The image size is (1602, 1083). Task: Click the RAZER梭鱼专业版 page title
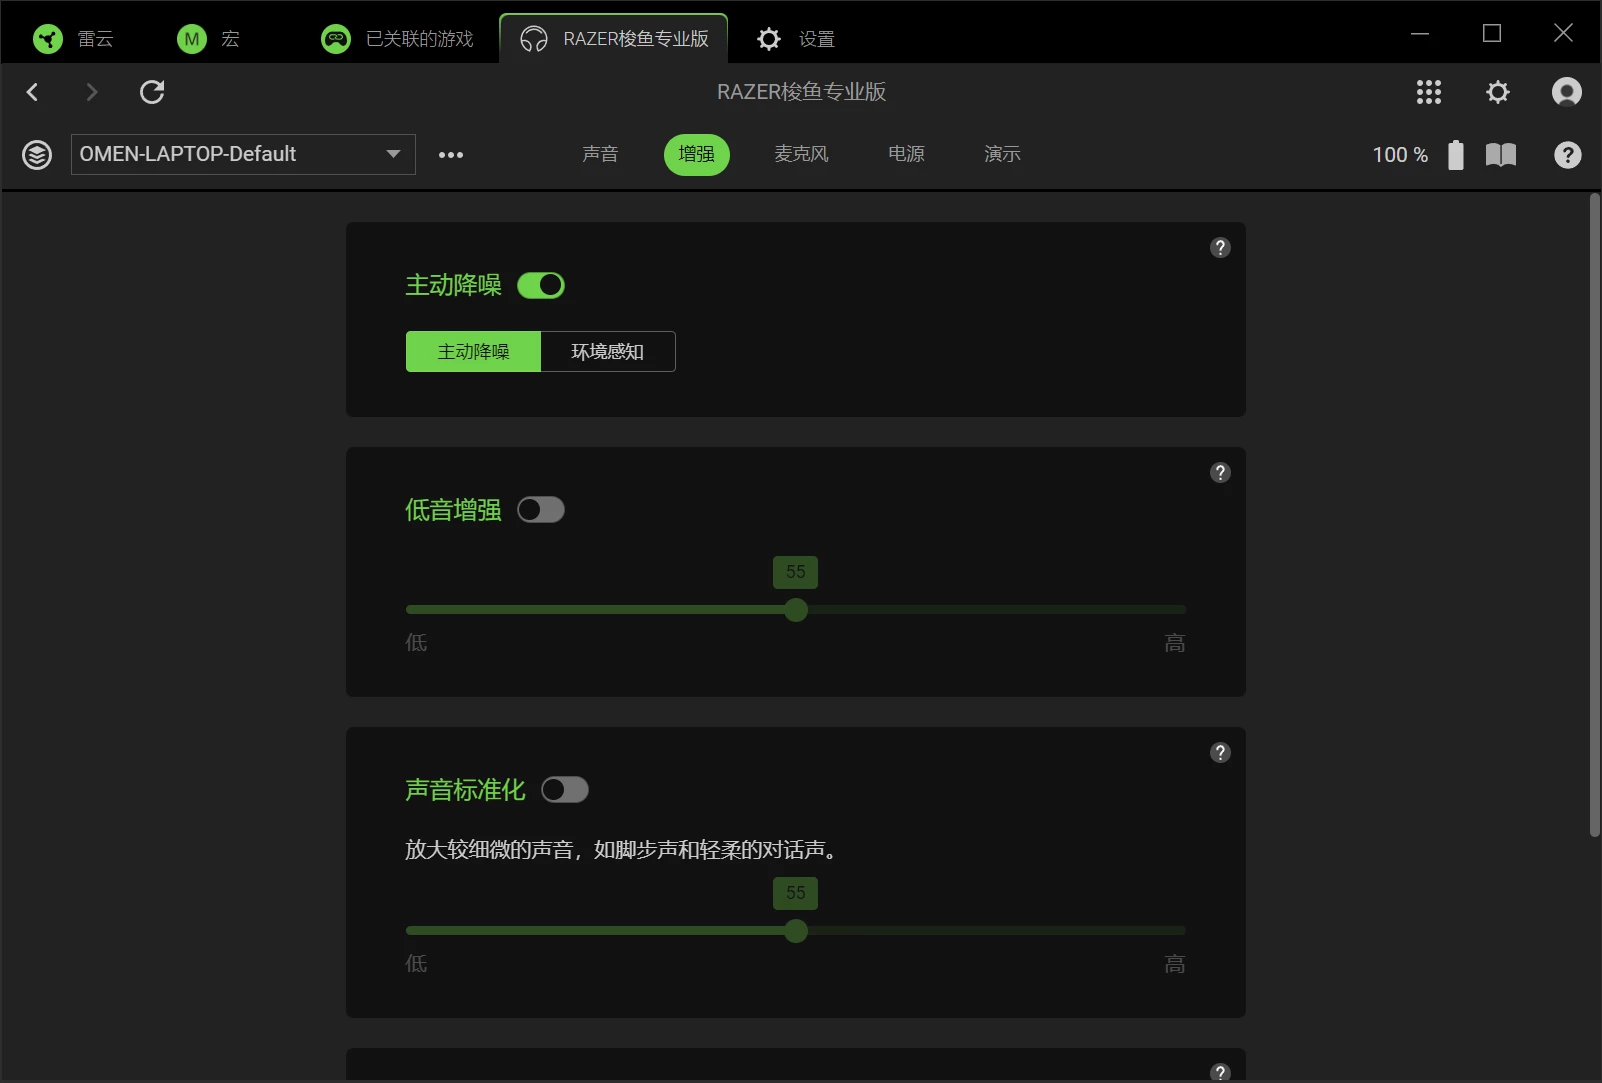tap(801, 92)
